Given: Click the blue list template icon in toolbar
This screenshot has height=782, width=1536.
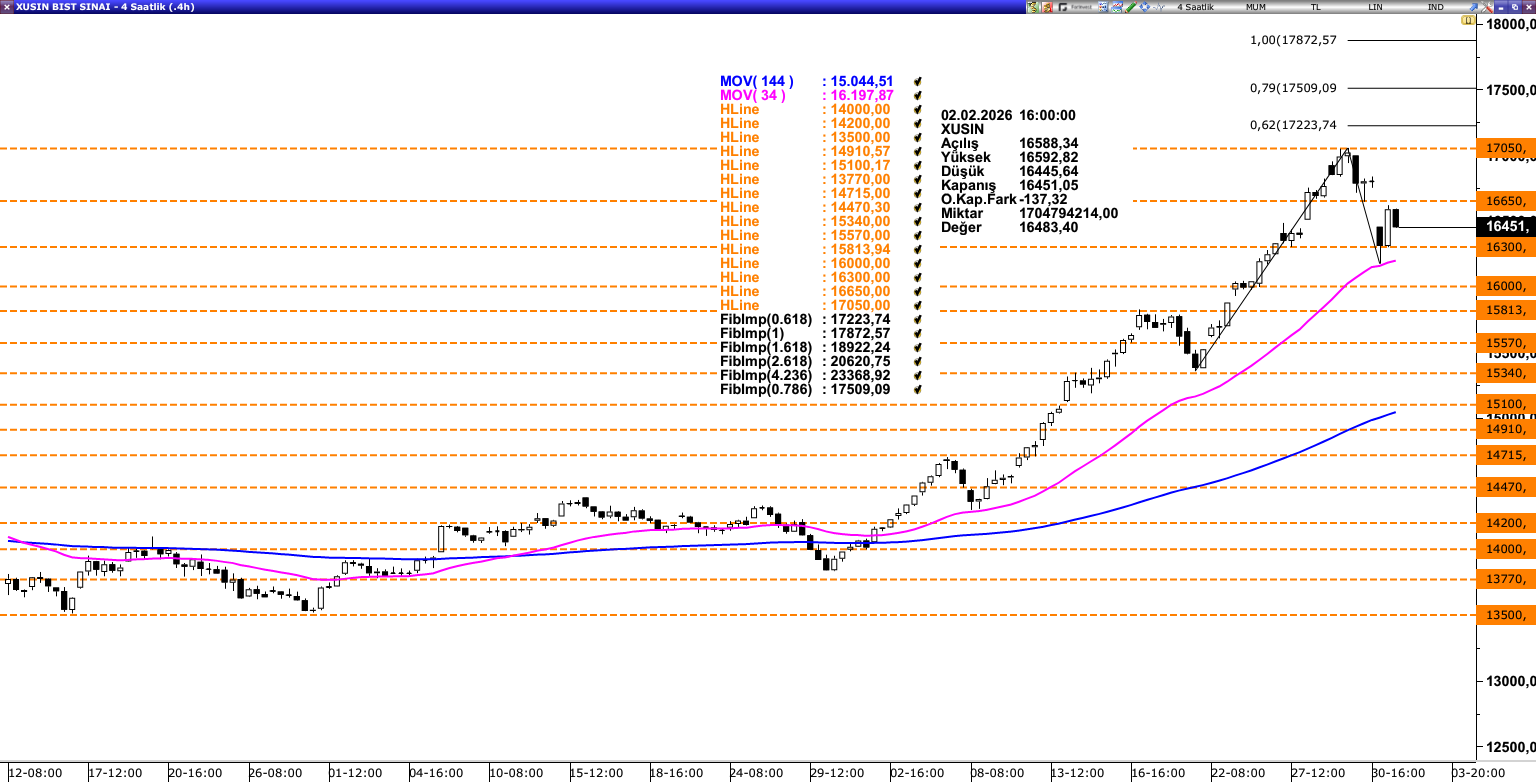Looking at the screenshot, I should [x=1103, y=7].
